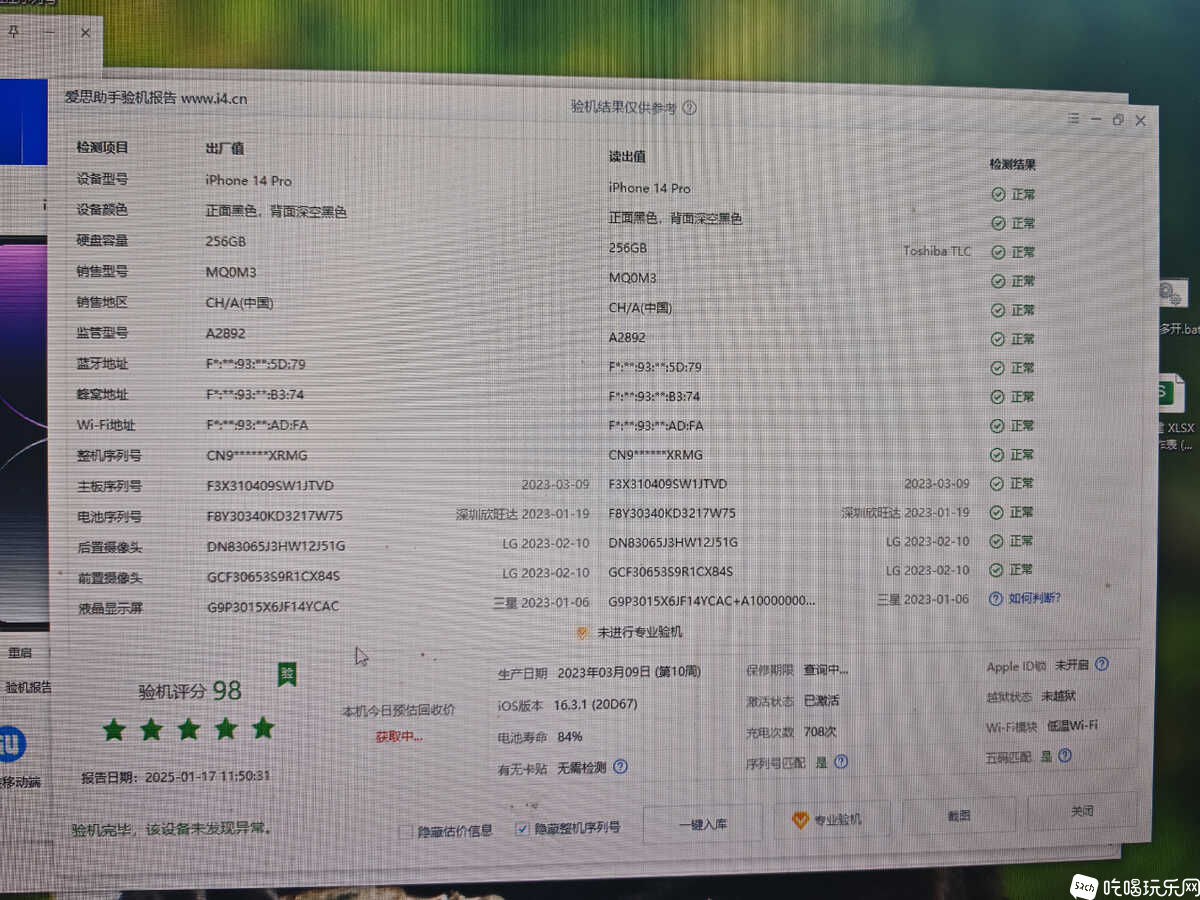This screenshot has width=1200, height=900.
Task: Click the help icon next to 序列号匹配 是
Action: [840, 762]
